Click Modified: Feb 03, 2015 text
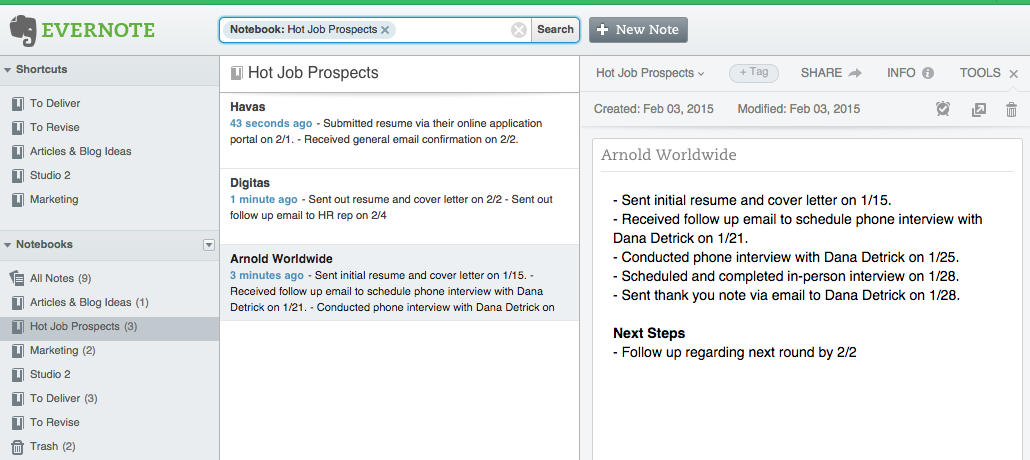 point(799,109)
